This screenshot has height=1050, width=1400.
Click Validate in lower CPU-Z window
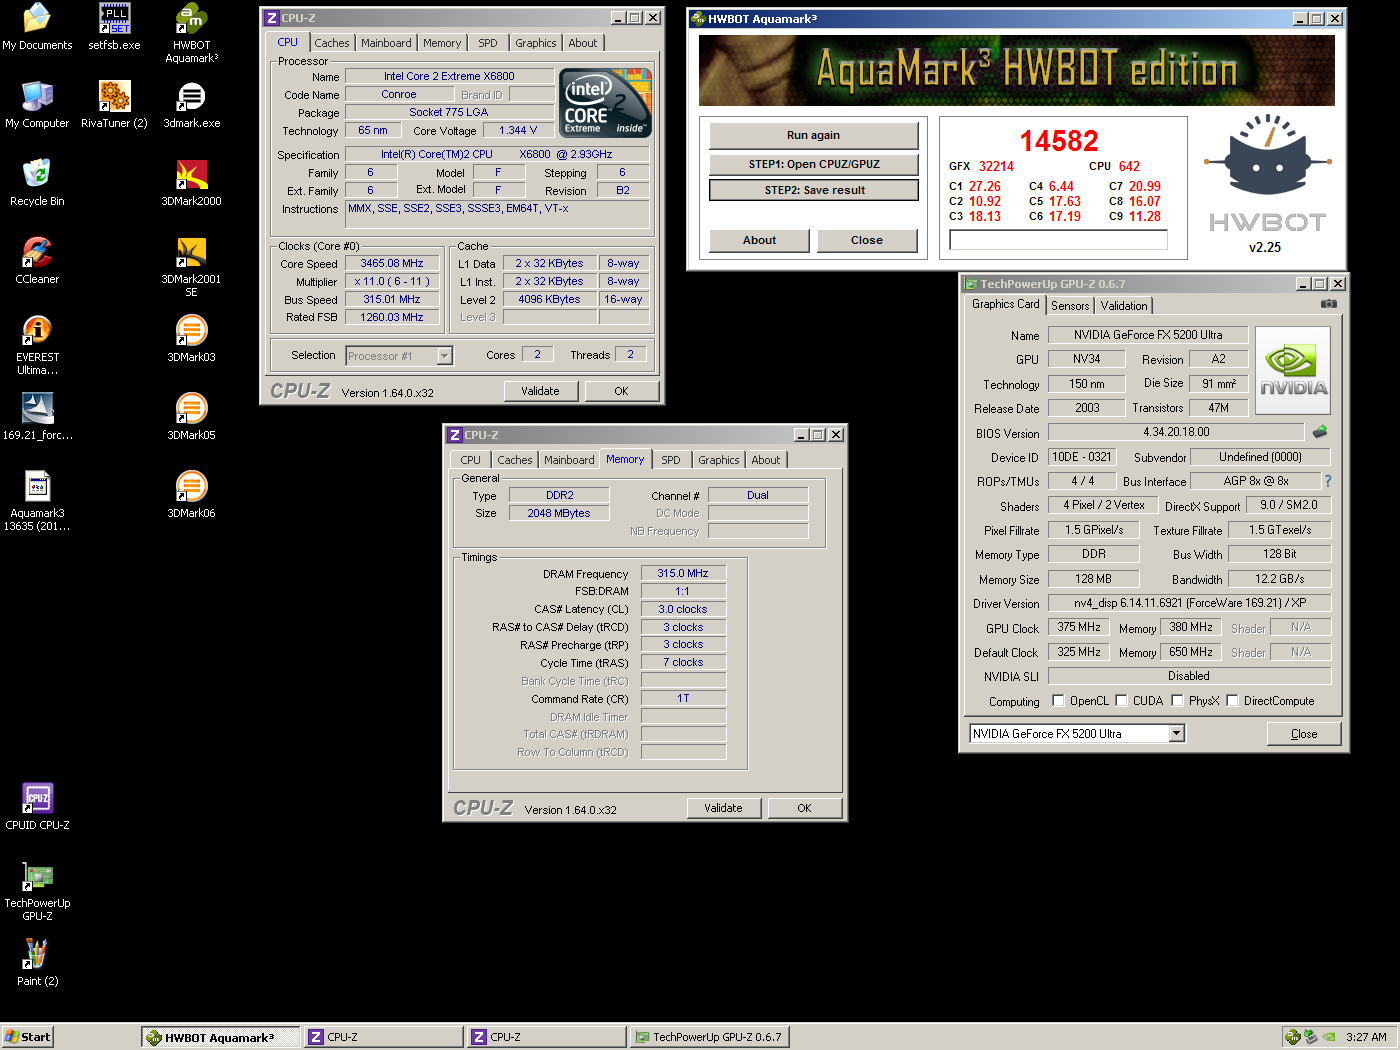[723, 808]
